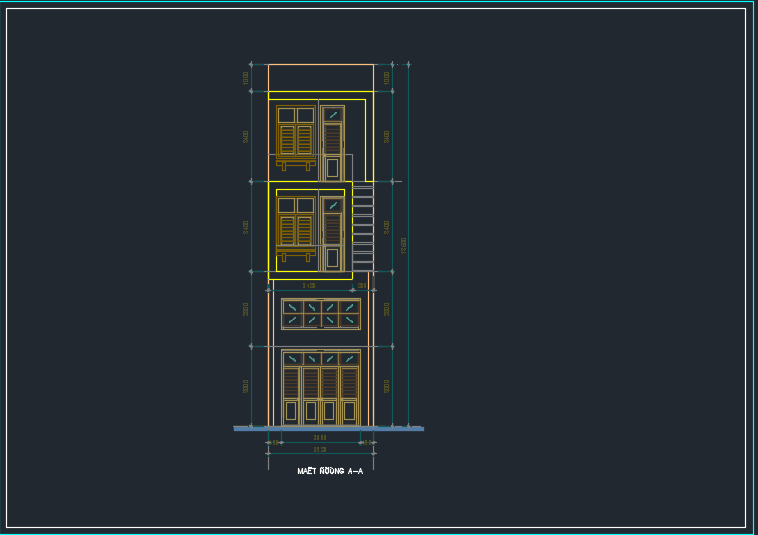Select the second floor door beside the stairs

(x=333, y=233)
